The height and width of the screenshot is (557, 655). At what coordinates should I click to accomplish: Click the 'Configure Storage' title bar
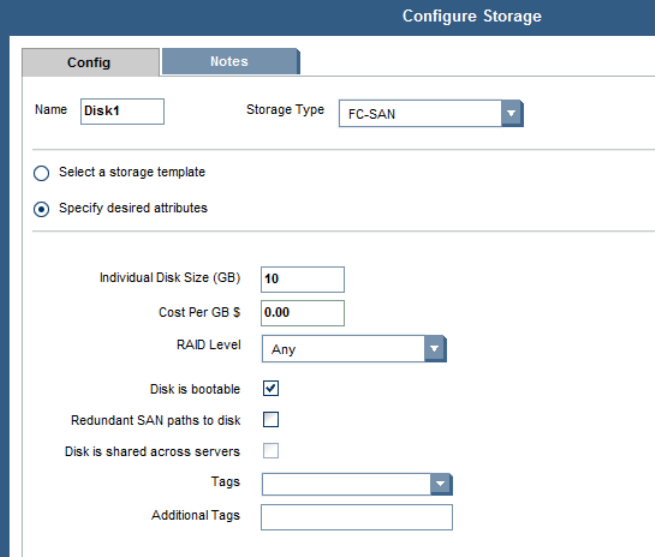click(x=471, y=16)
